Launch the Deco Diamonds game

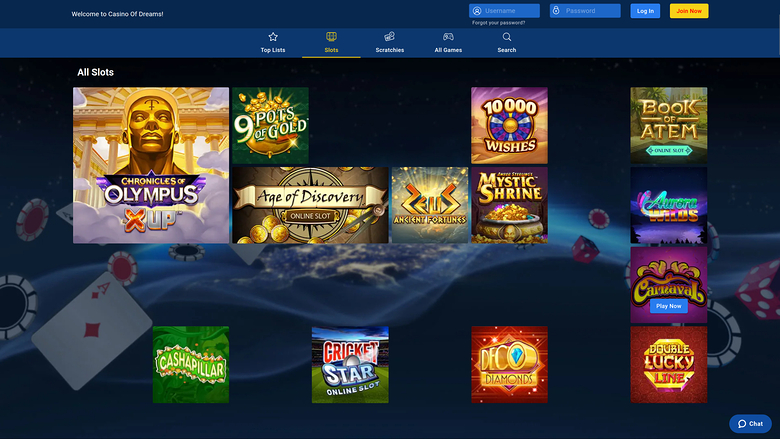click(509, 364)
